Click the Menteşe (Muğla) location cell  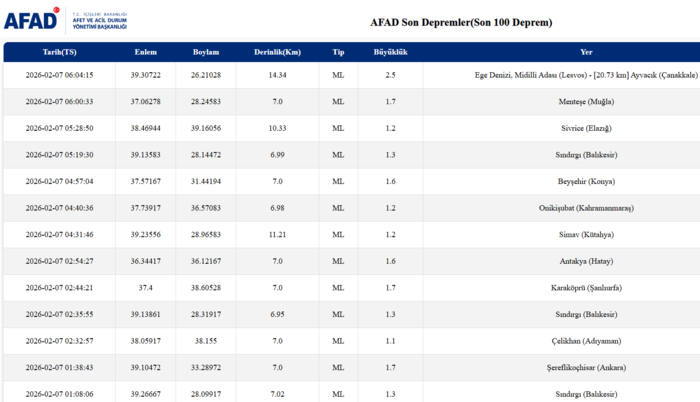coord(586,102)
